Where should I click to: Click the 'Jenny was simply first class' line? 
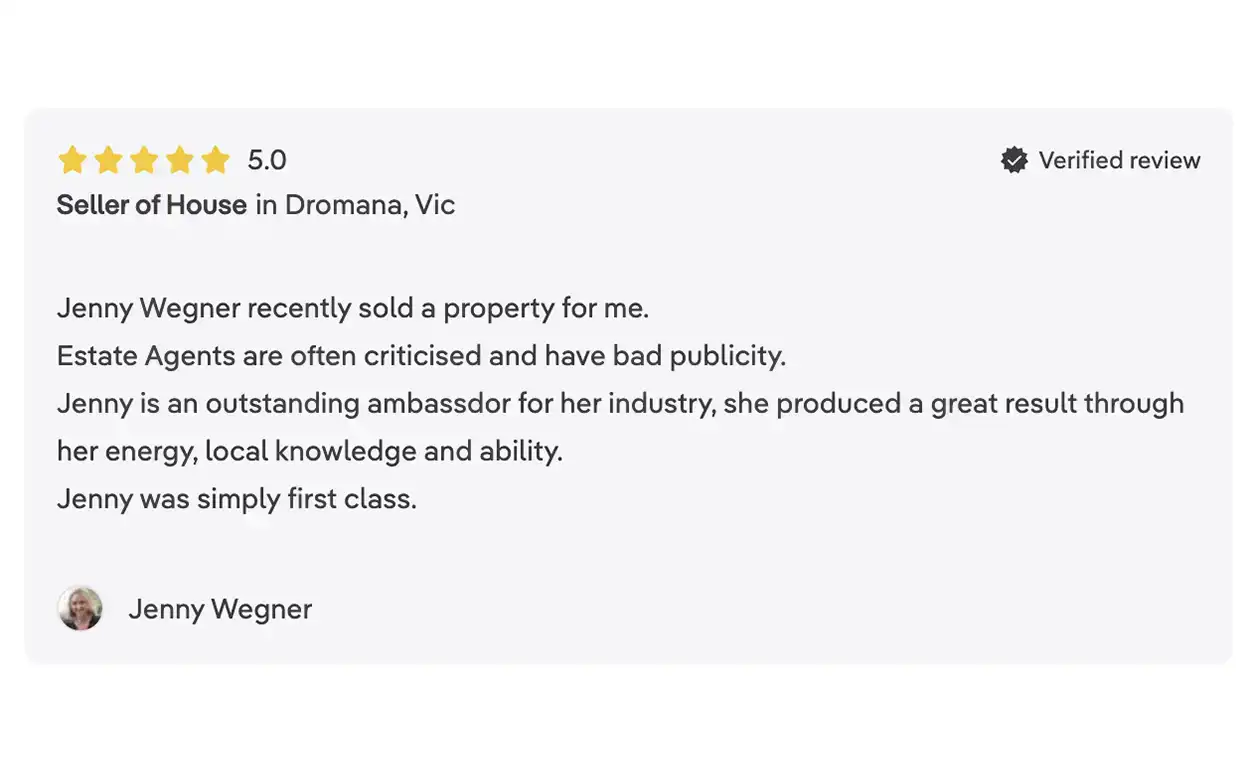coord(237,499)
